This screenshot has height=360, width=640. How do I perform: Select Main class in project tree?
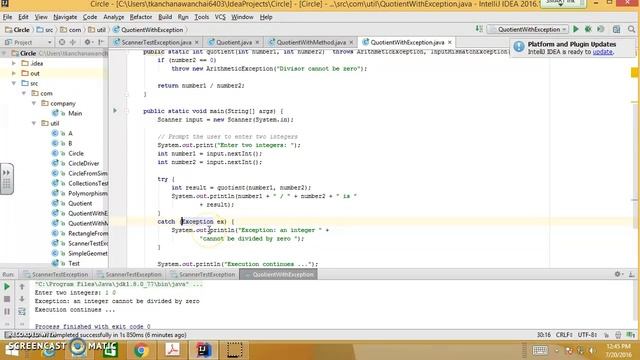point(75,113)
